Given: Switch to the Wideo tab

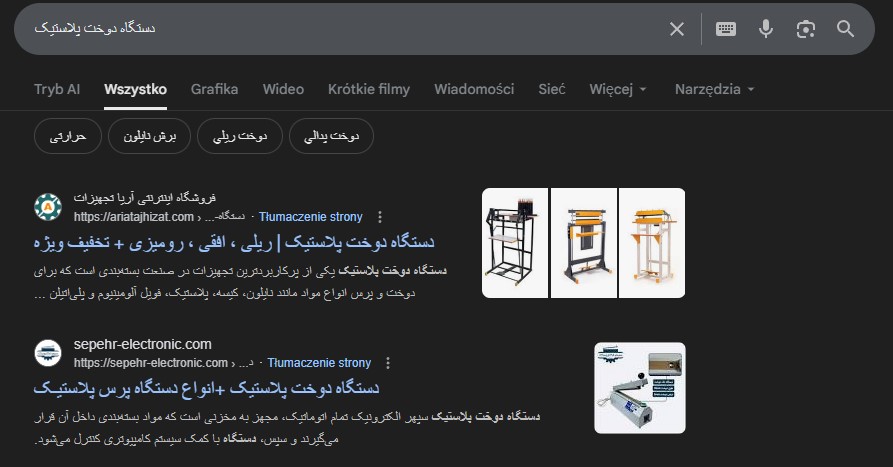Looking at the screenshot, I should point(283,89).
